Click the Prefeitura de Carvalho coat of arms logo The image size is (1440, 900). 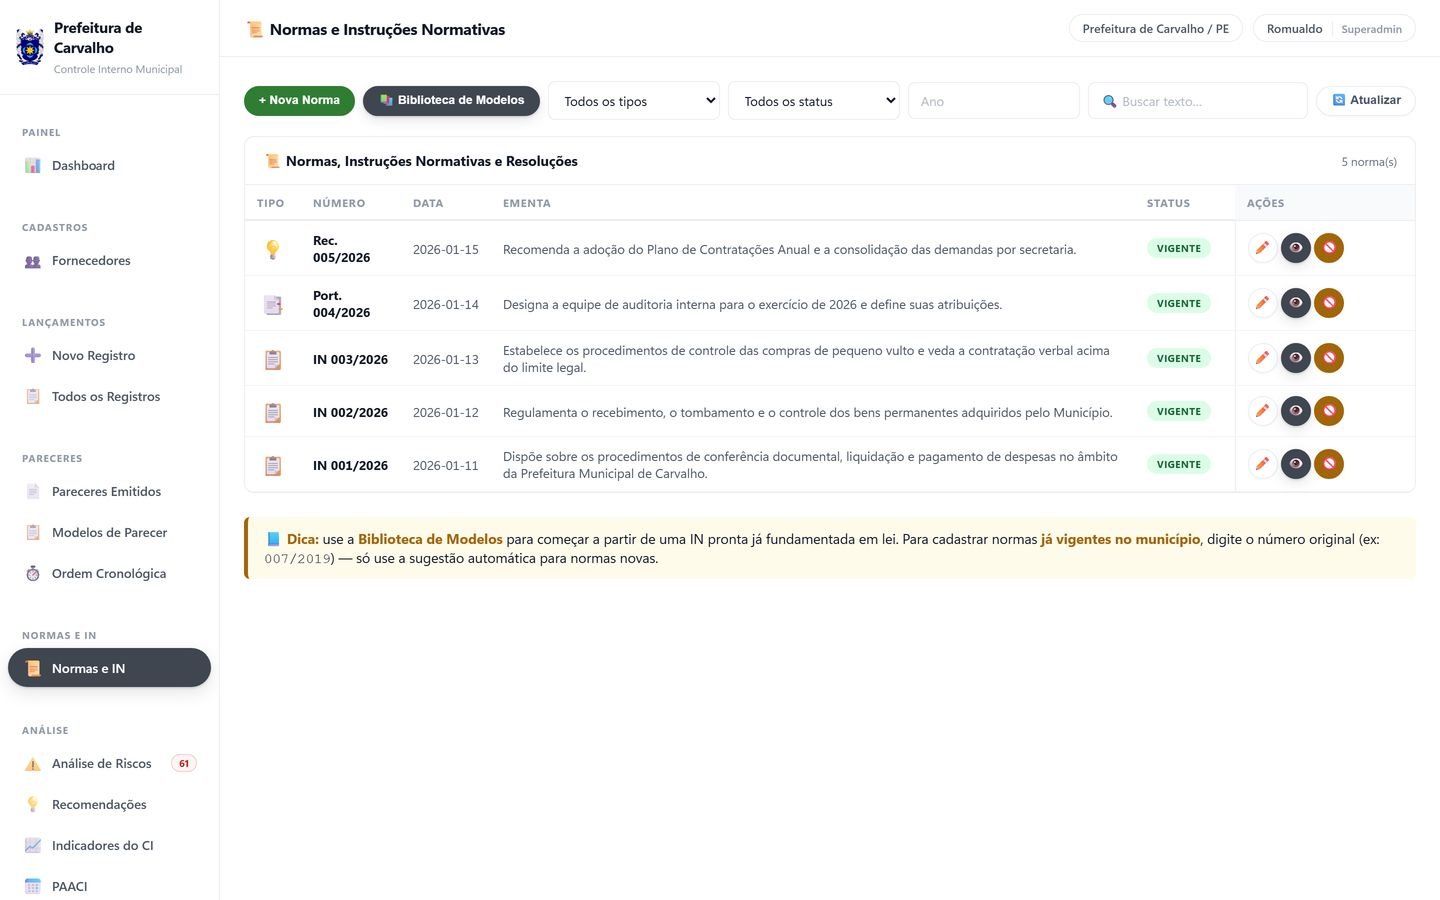(30, 47)
